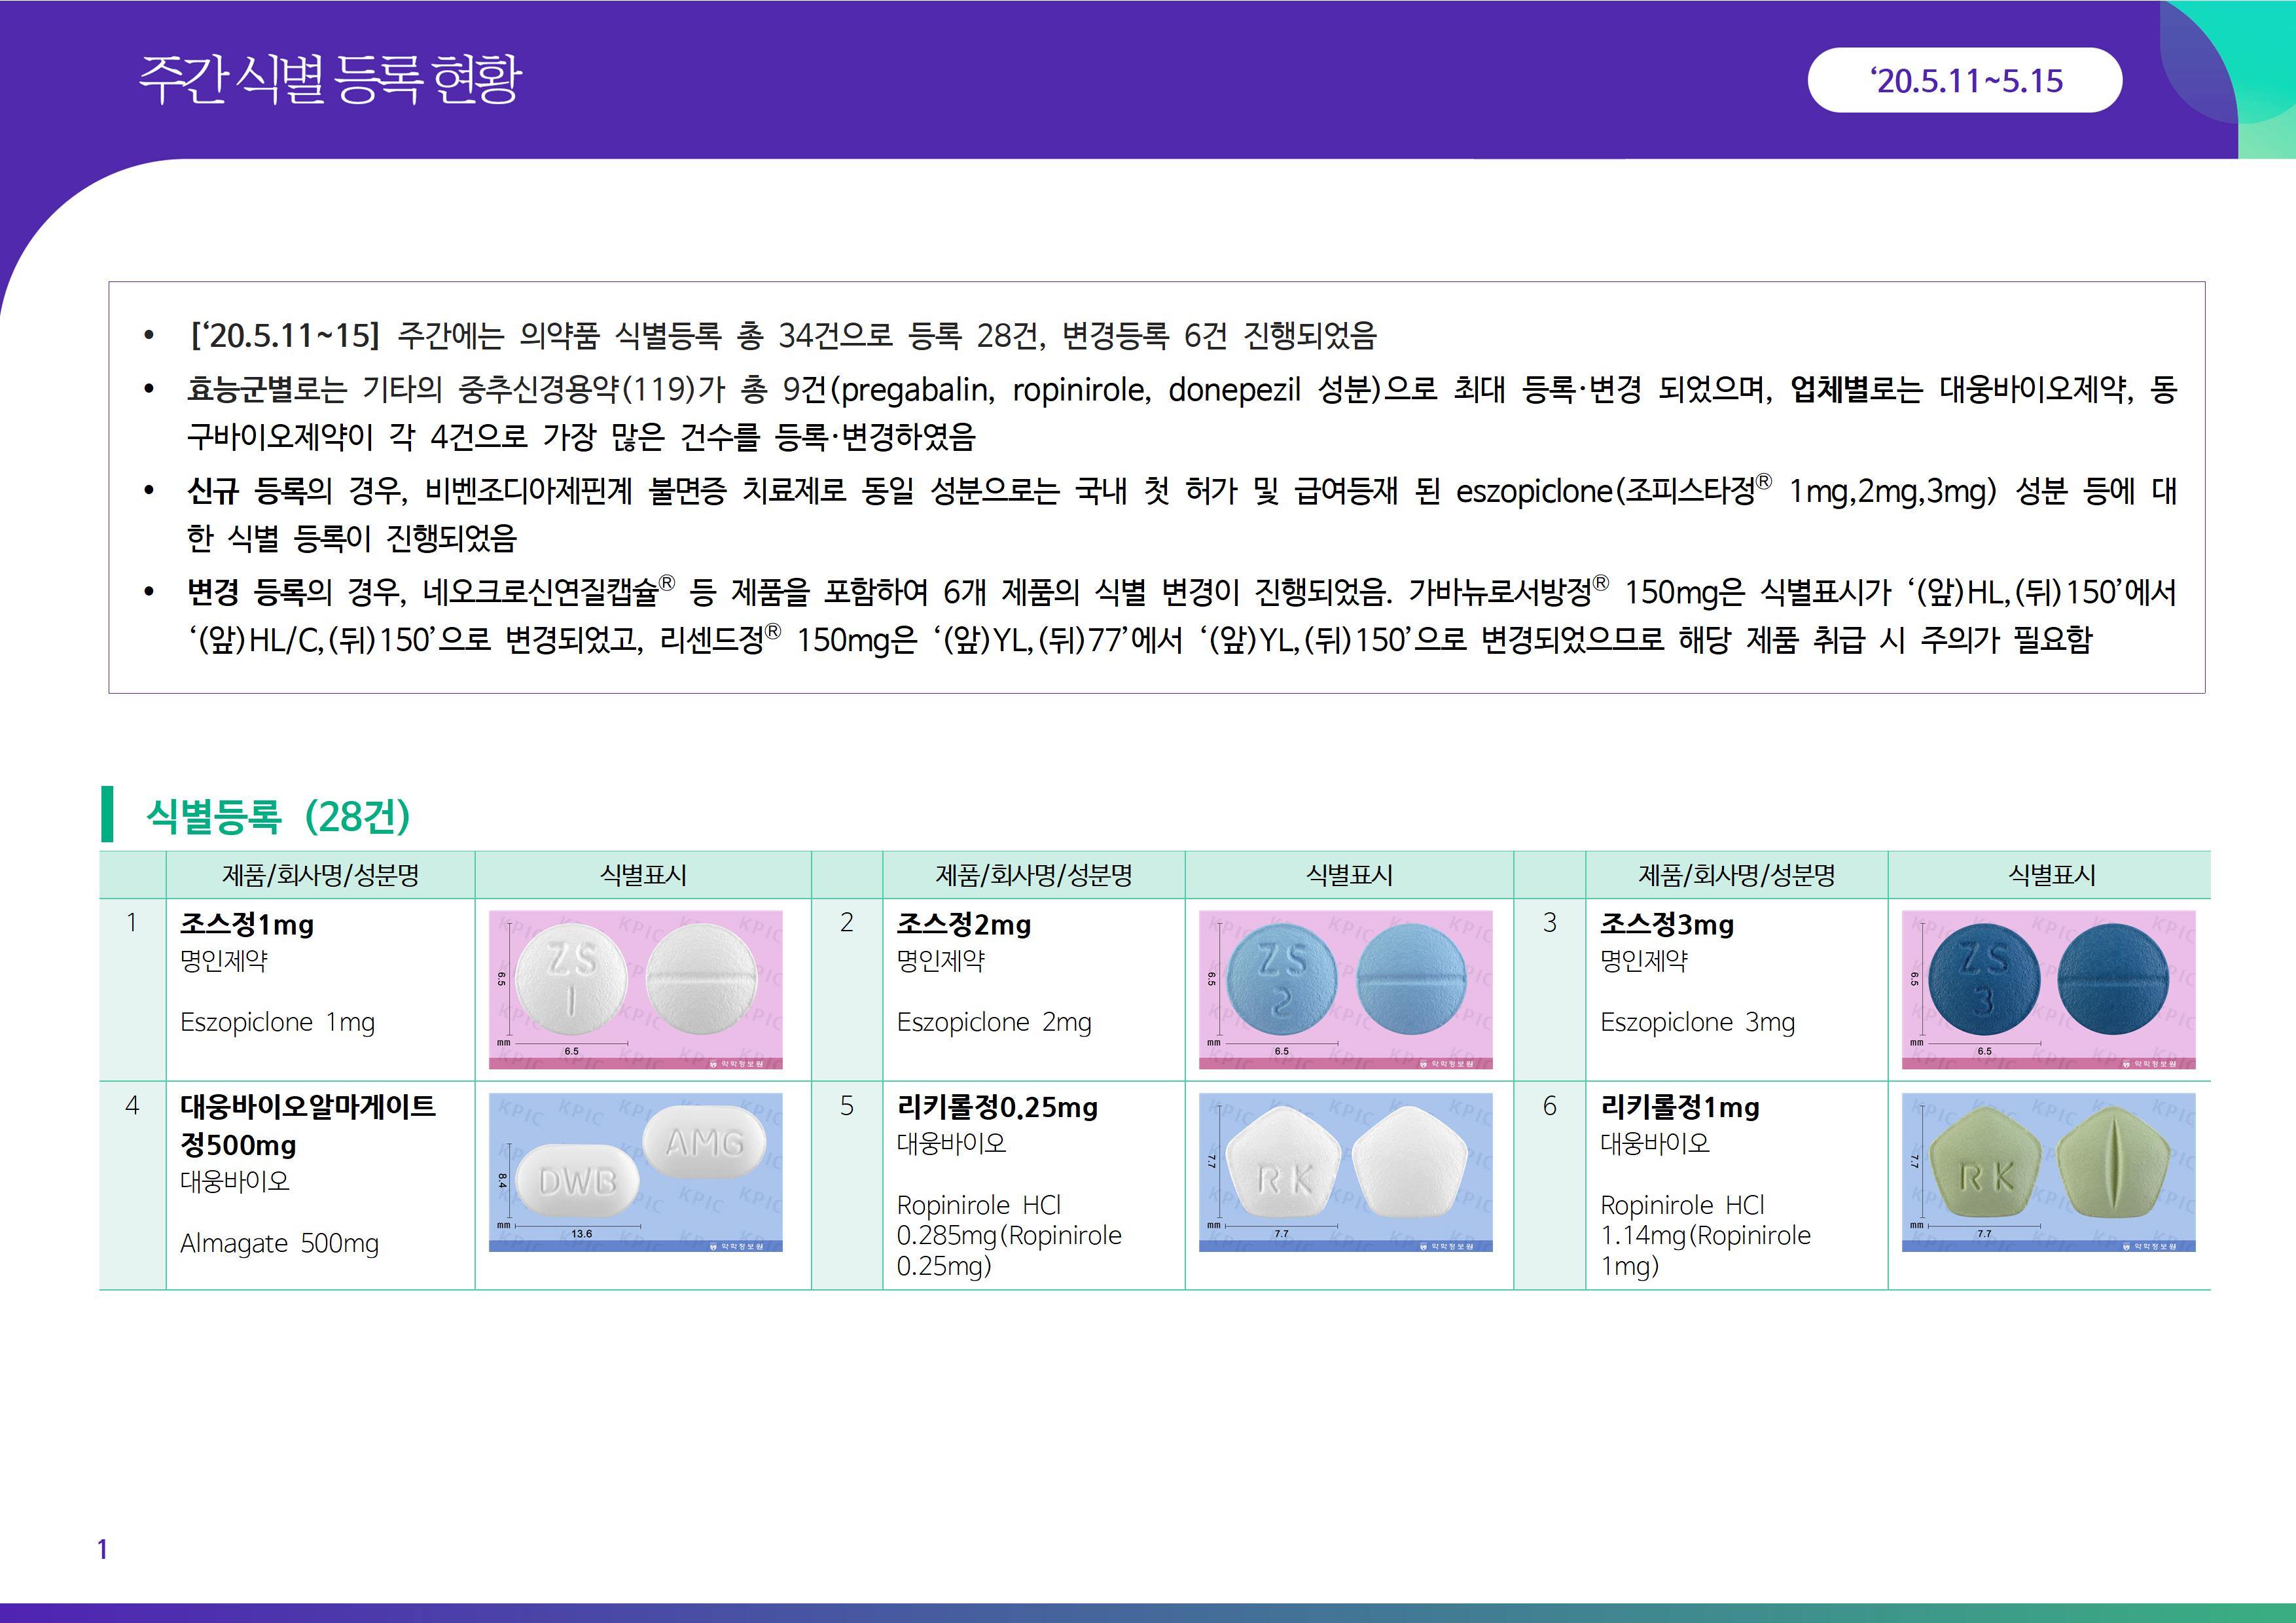Click the Almagate 500mg ingredient text
2296x1623 pixels.
pyautogui.click(x=279, y=1243)
